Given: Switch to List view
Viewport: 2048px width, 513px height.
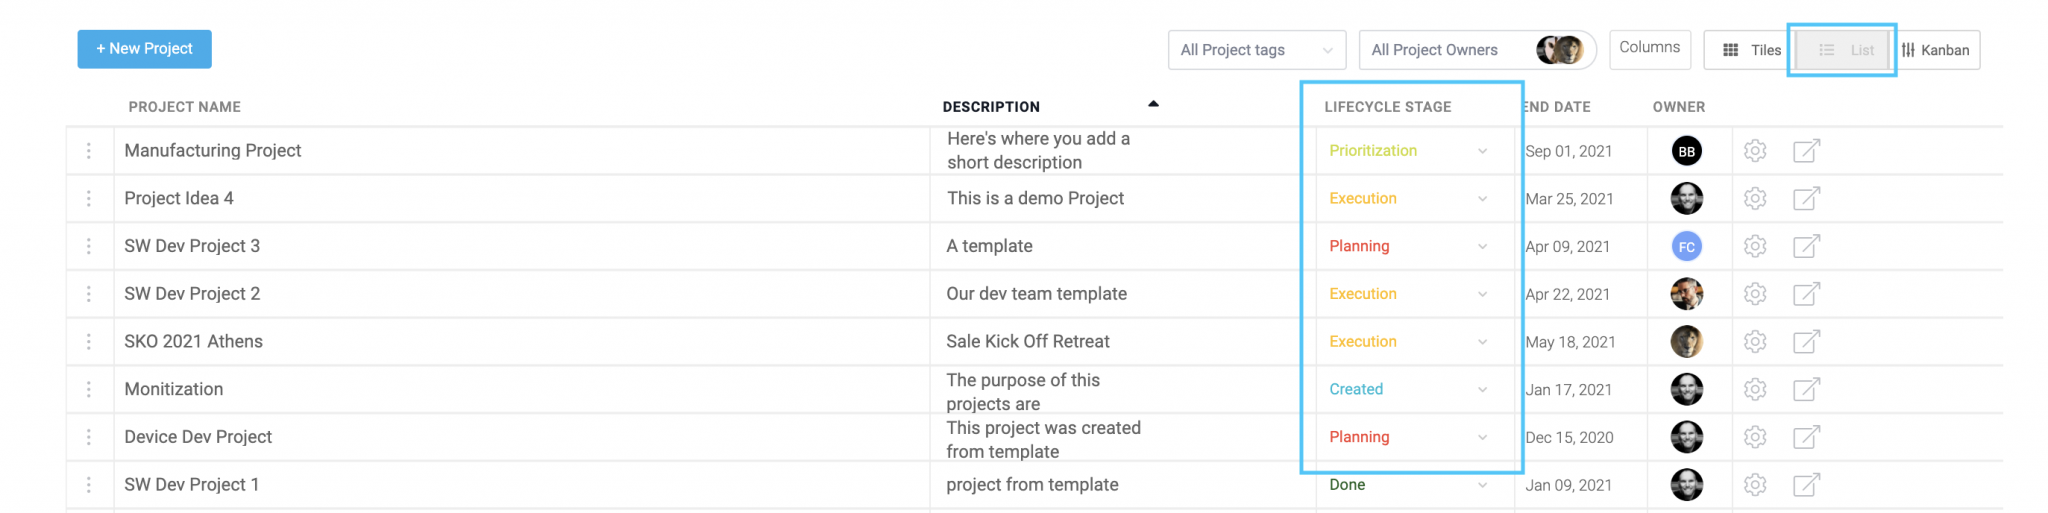Looking at the screenshot, I should pyautogui.click(x=1845, y=50).
